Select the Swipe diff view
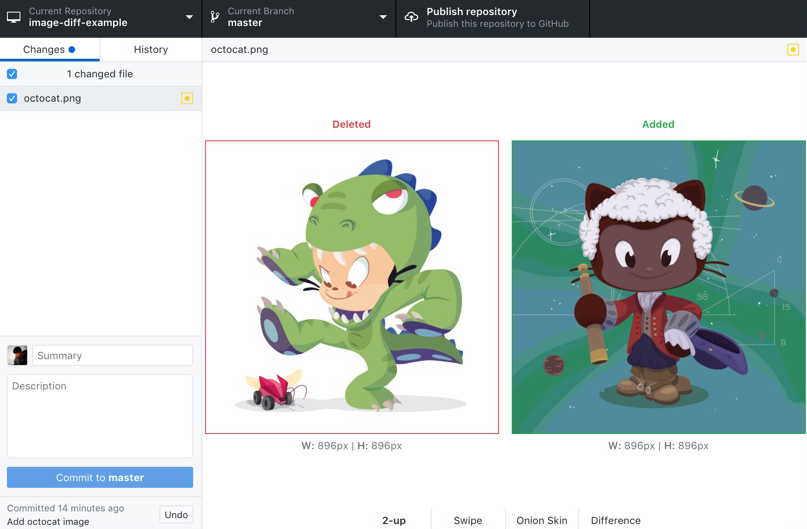The image size is (807, 529). pos(468,520)
